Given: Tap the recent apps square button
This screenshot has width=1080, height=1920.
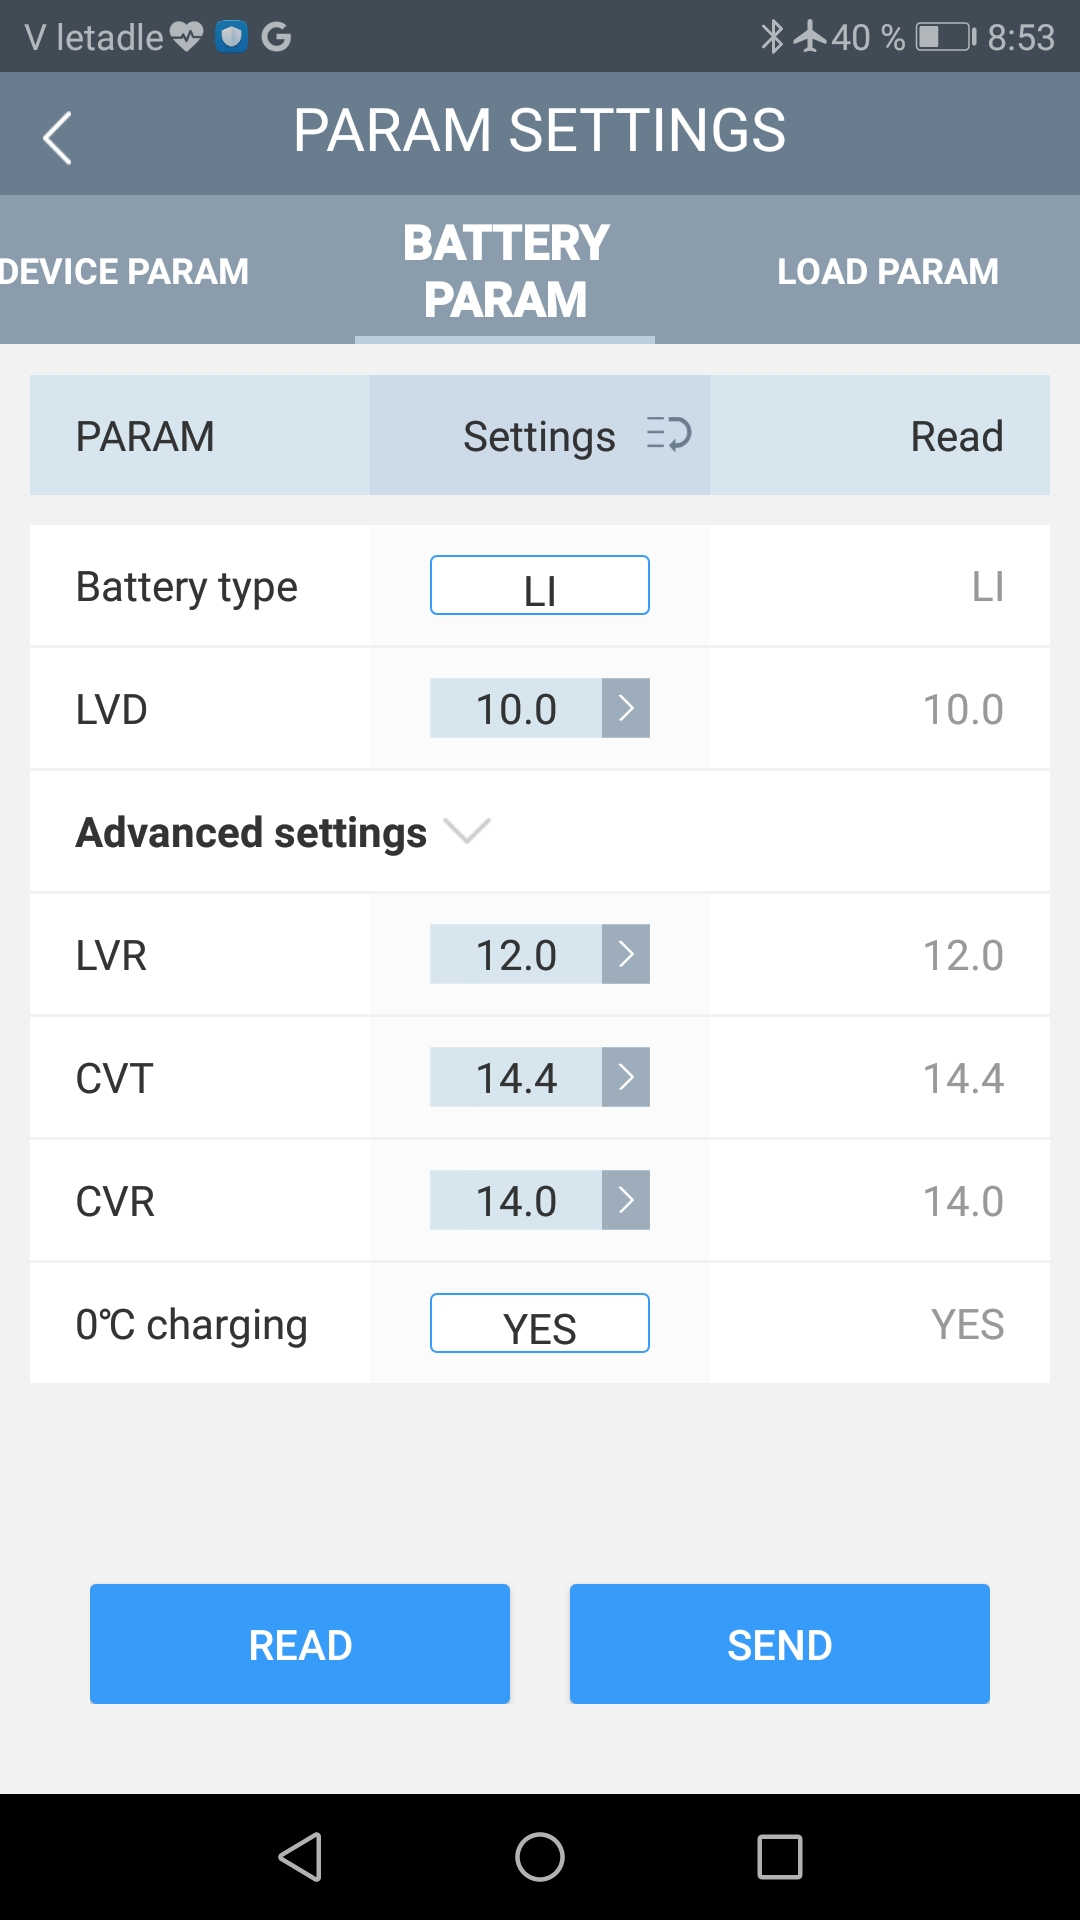Looking at the screenshot, I should click(780, 1857).
